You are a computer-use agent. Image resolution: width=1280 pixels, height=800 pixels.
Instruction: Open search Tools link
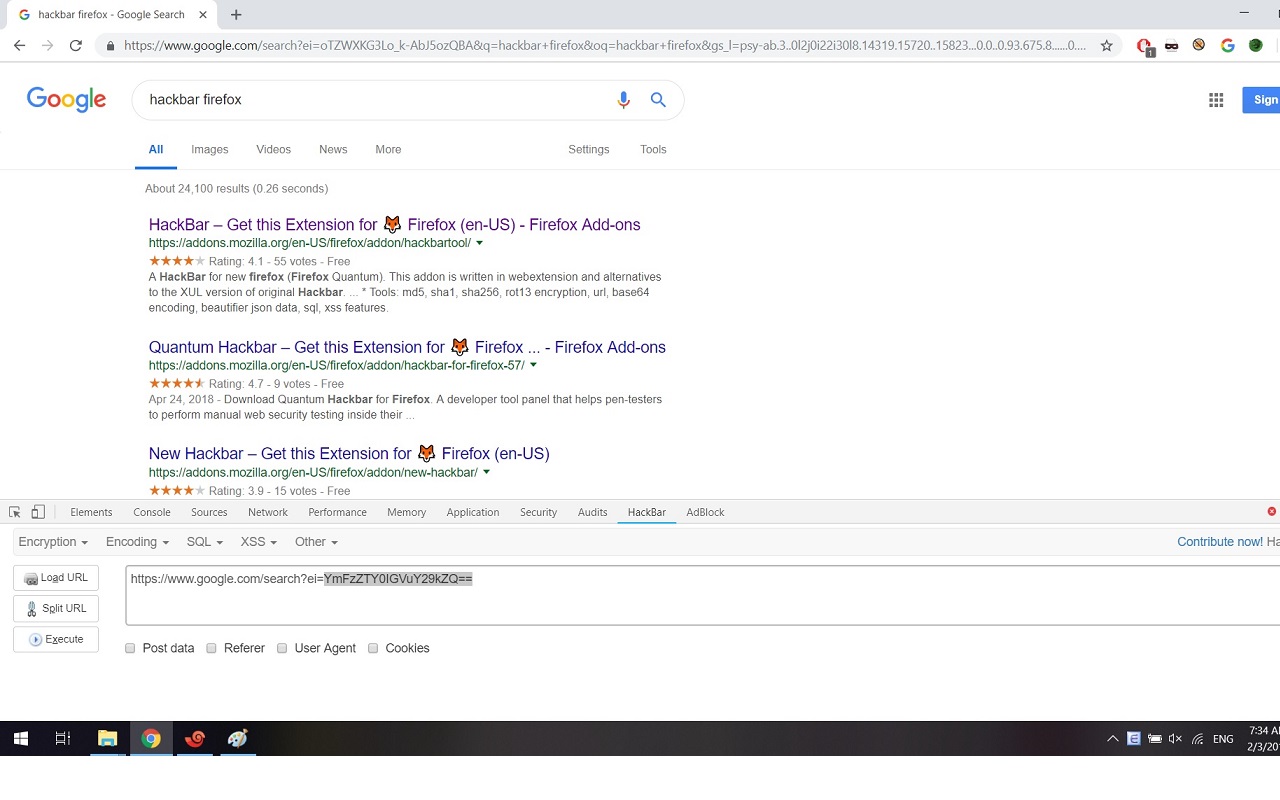[653, 149]
